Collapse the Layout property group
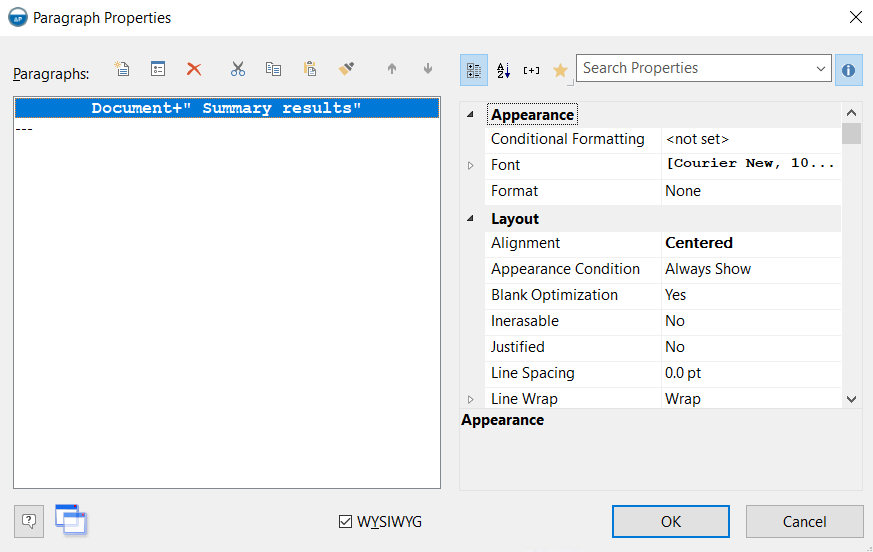The image size is (873, 552). click(x=471, y=219)
